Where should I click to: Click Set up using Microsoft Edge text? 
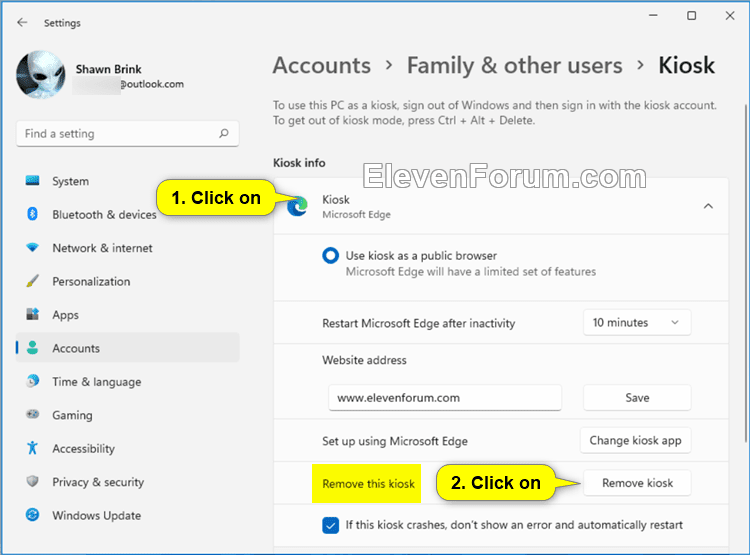pos(395,441)
